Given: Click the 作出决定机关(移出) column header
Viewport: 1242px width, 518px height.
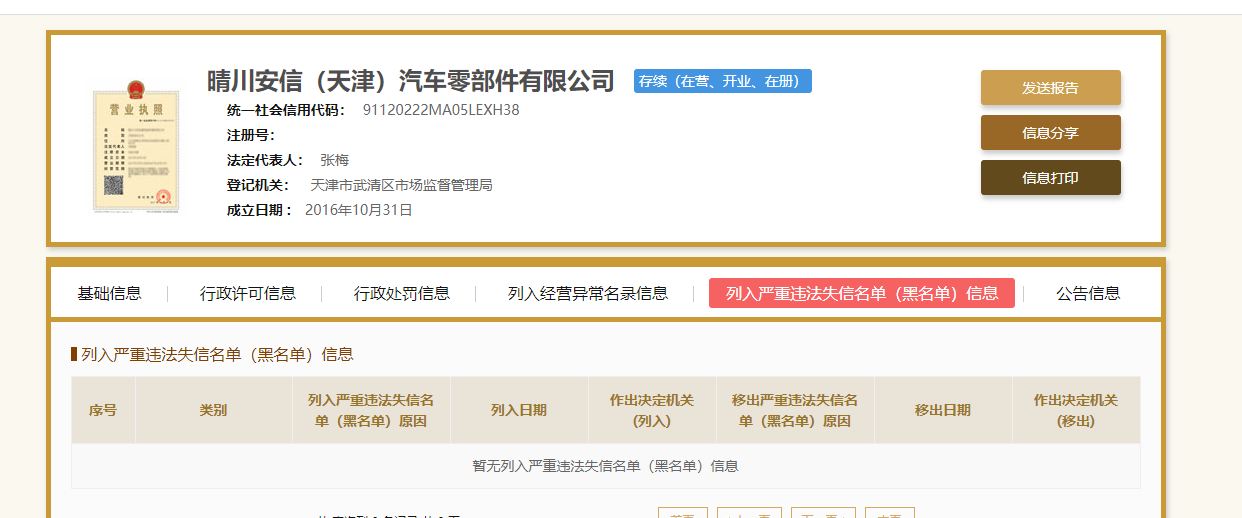Looking at the screenshot, I should (1076, 410).
